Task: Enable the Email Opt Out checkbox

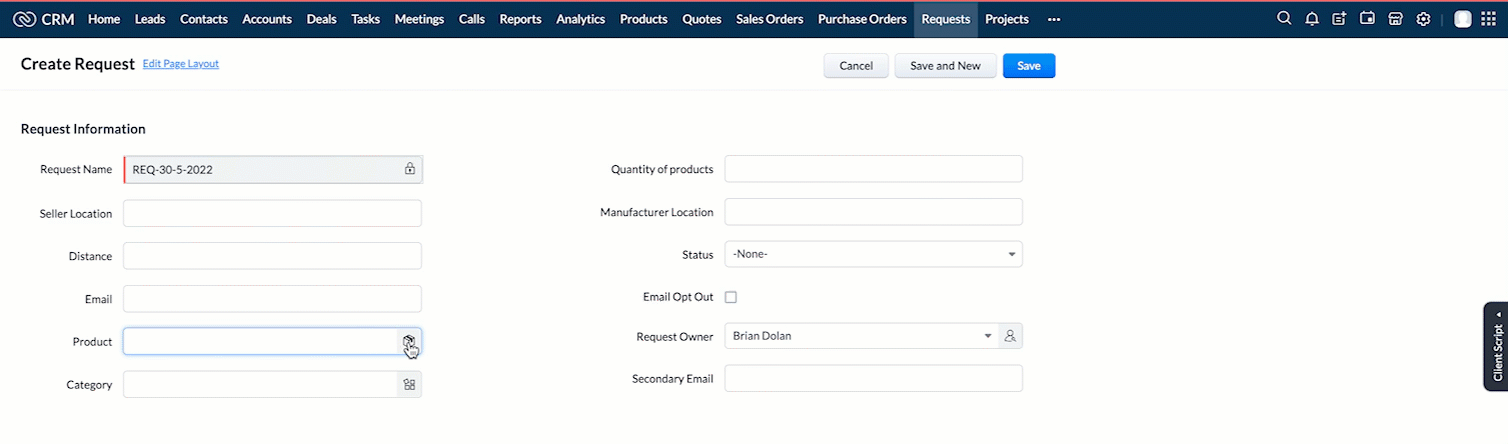Action: 731,297
